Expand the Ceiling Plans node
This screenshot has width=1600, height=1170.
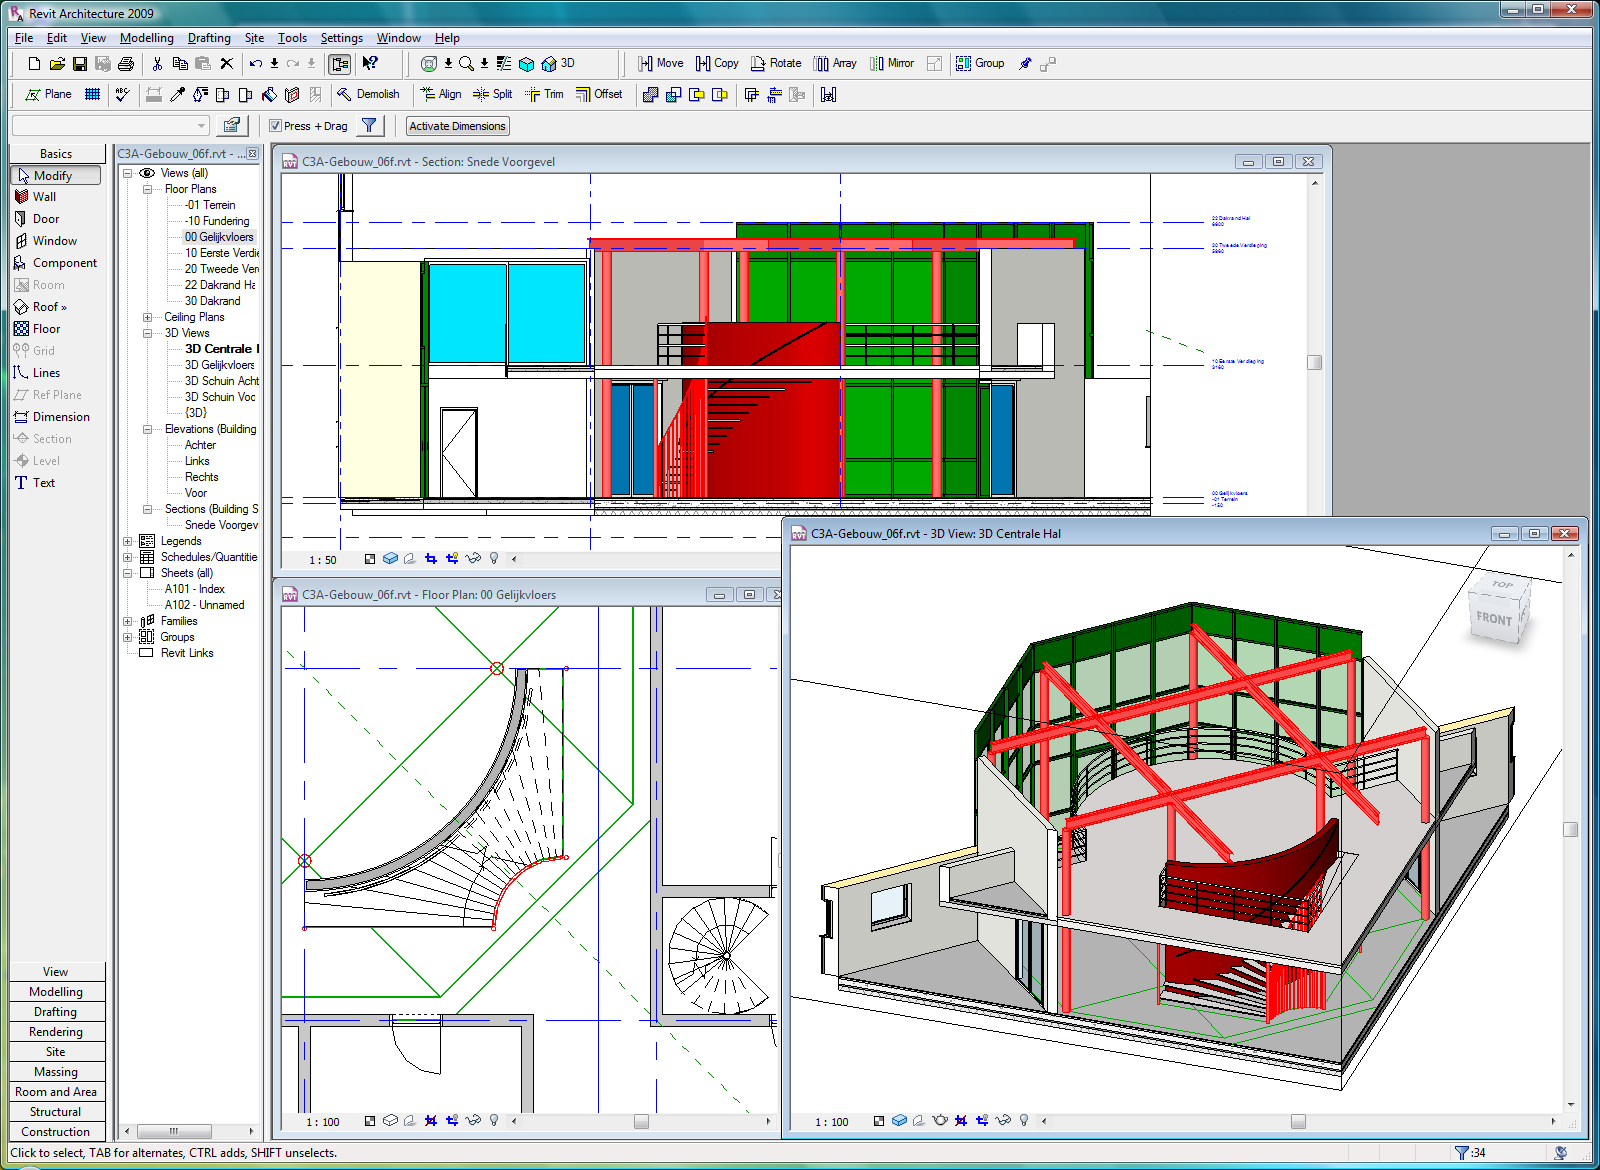[x=148, y=317]
